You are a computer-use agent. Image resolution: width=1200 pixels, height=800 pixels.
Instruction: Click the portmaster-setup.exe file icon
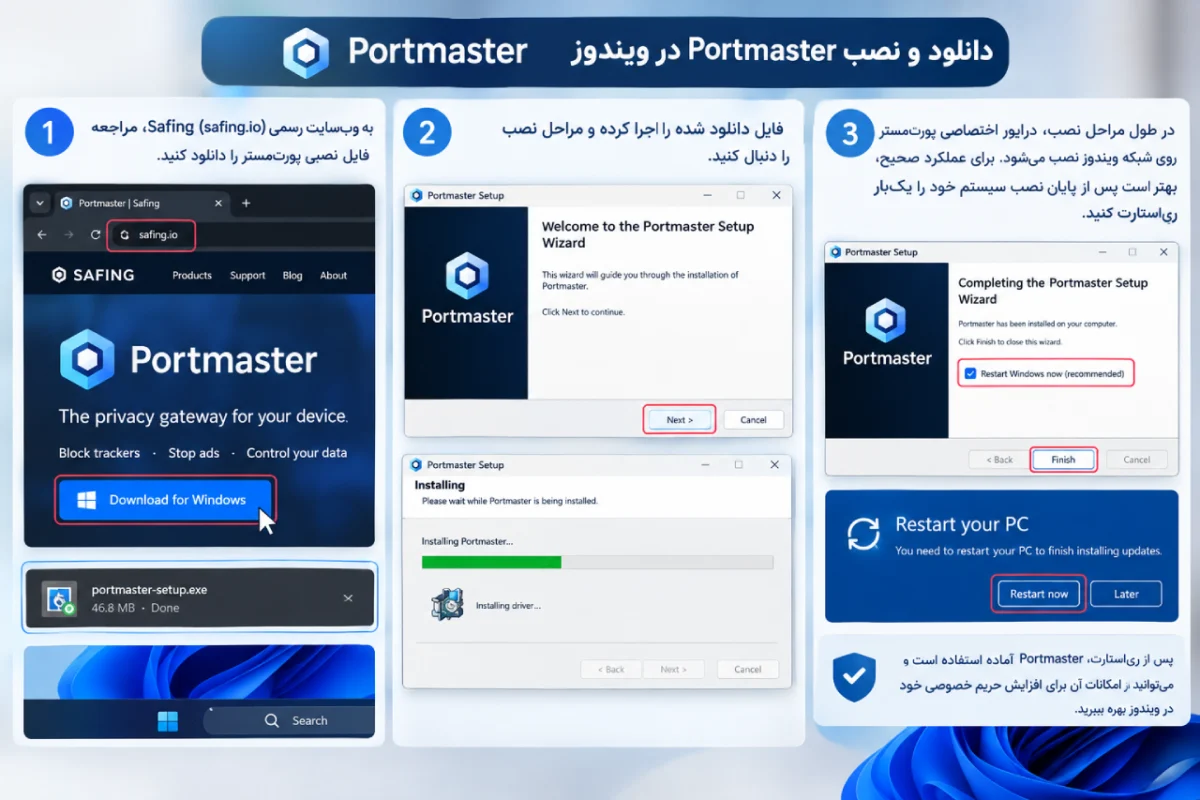click(59, 598)
